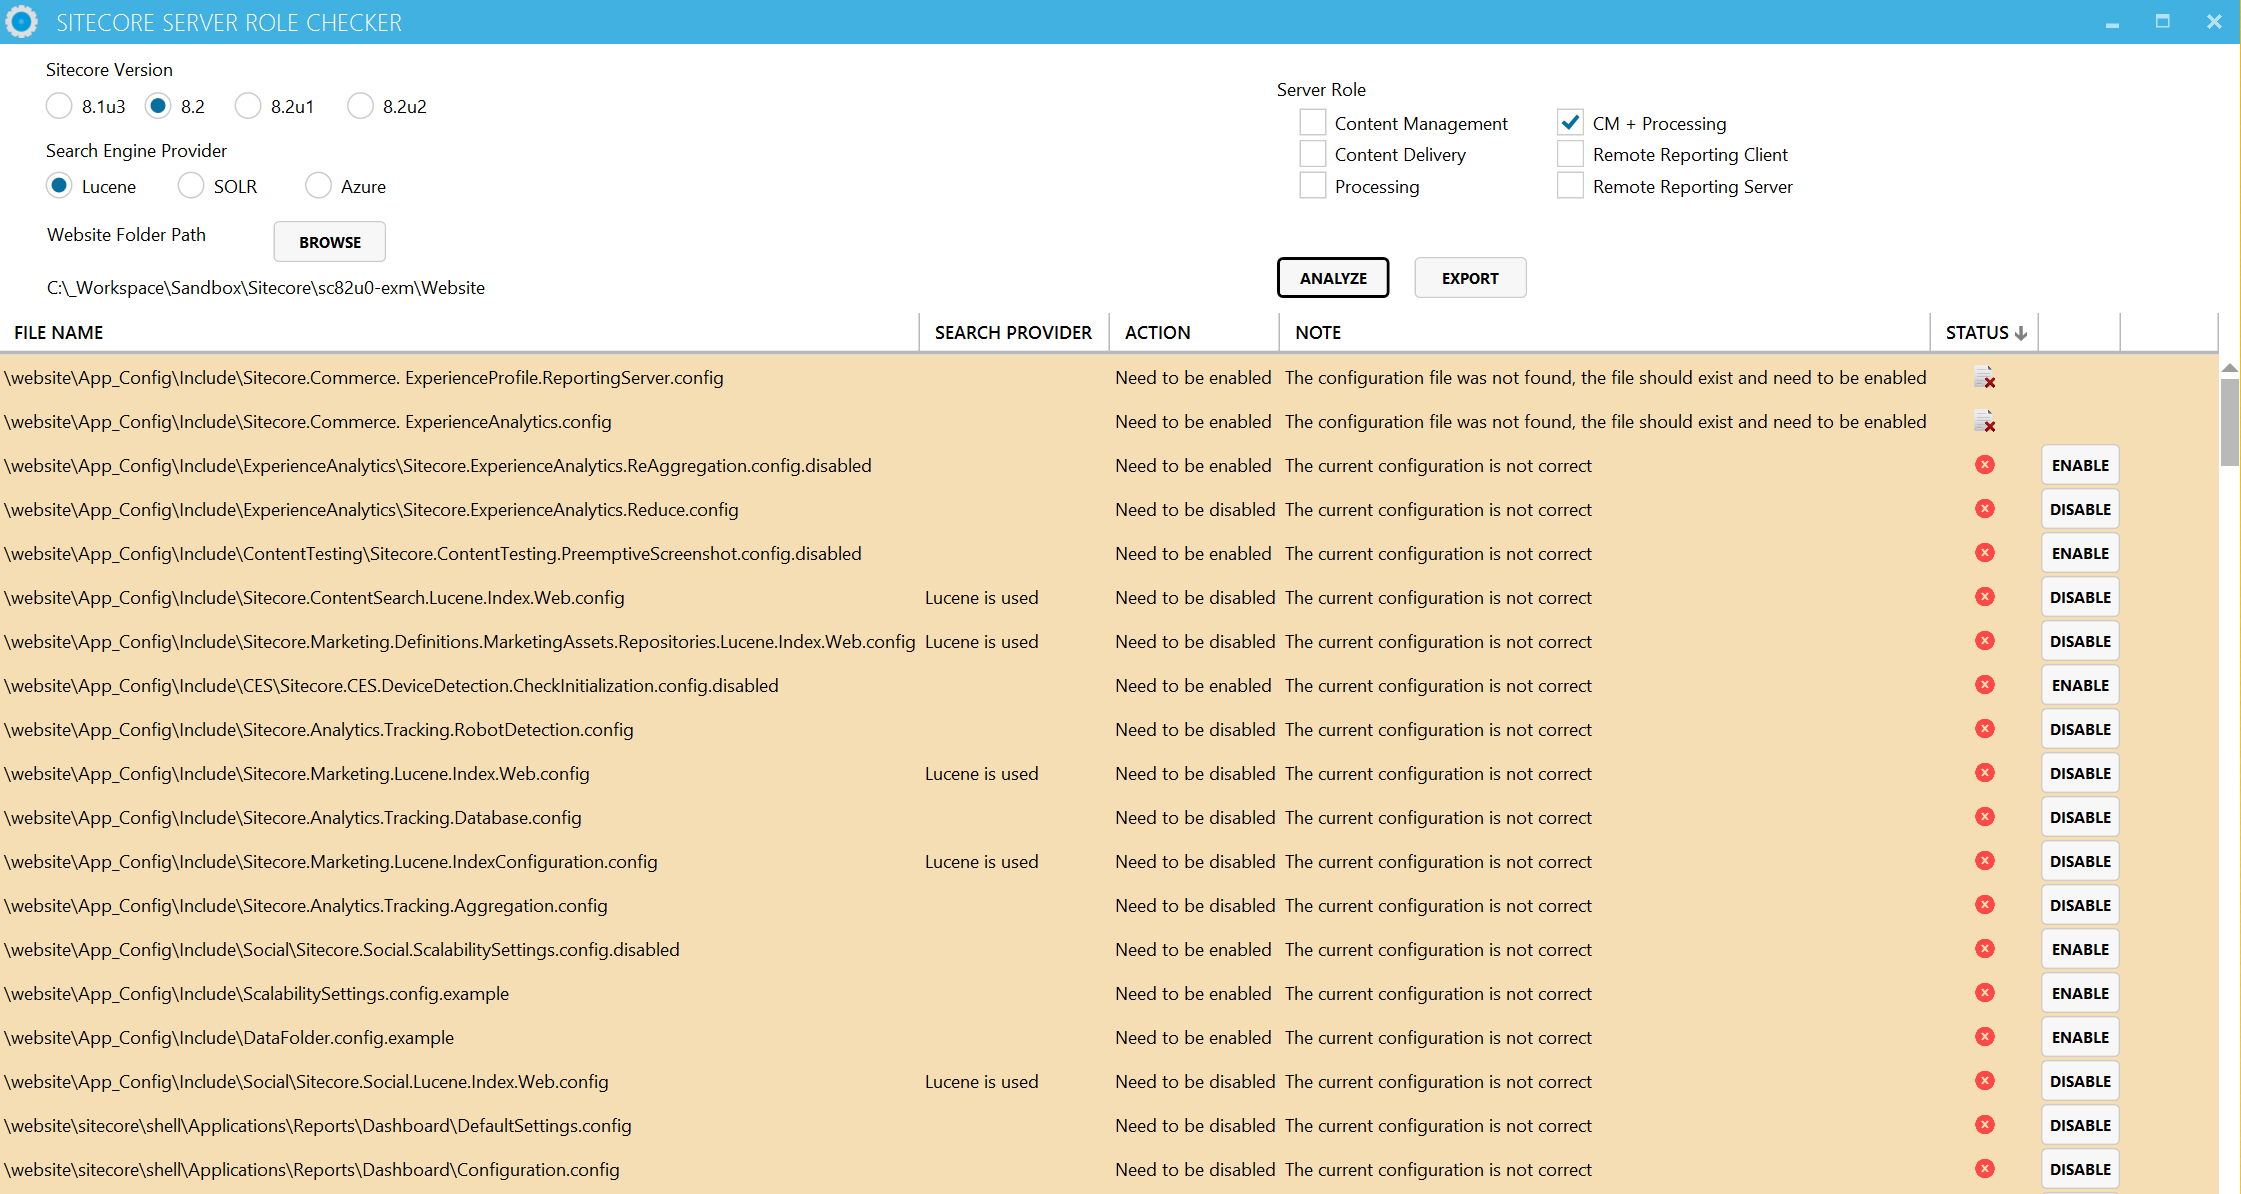Image resolution: width=2241 pixels, height=1194 pixels.
Task: Click red error icon for ScalabilitySettings.config.example row
Action: coord(1985,993)
